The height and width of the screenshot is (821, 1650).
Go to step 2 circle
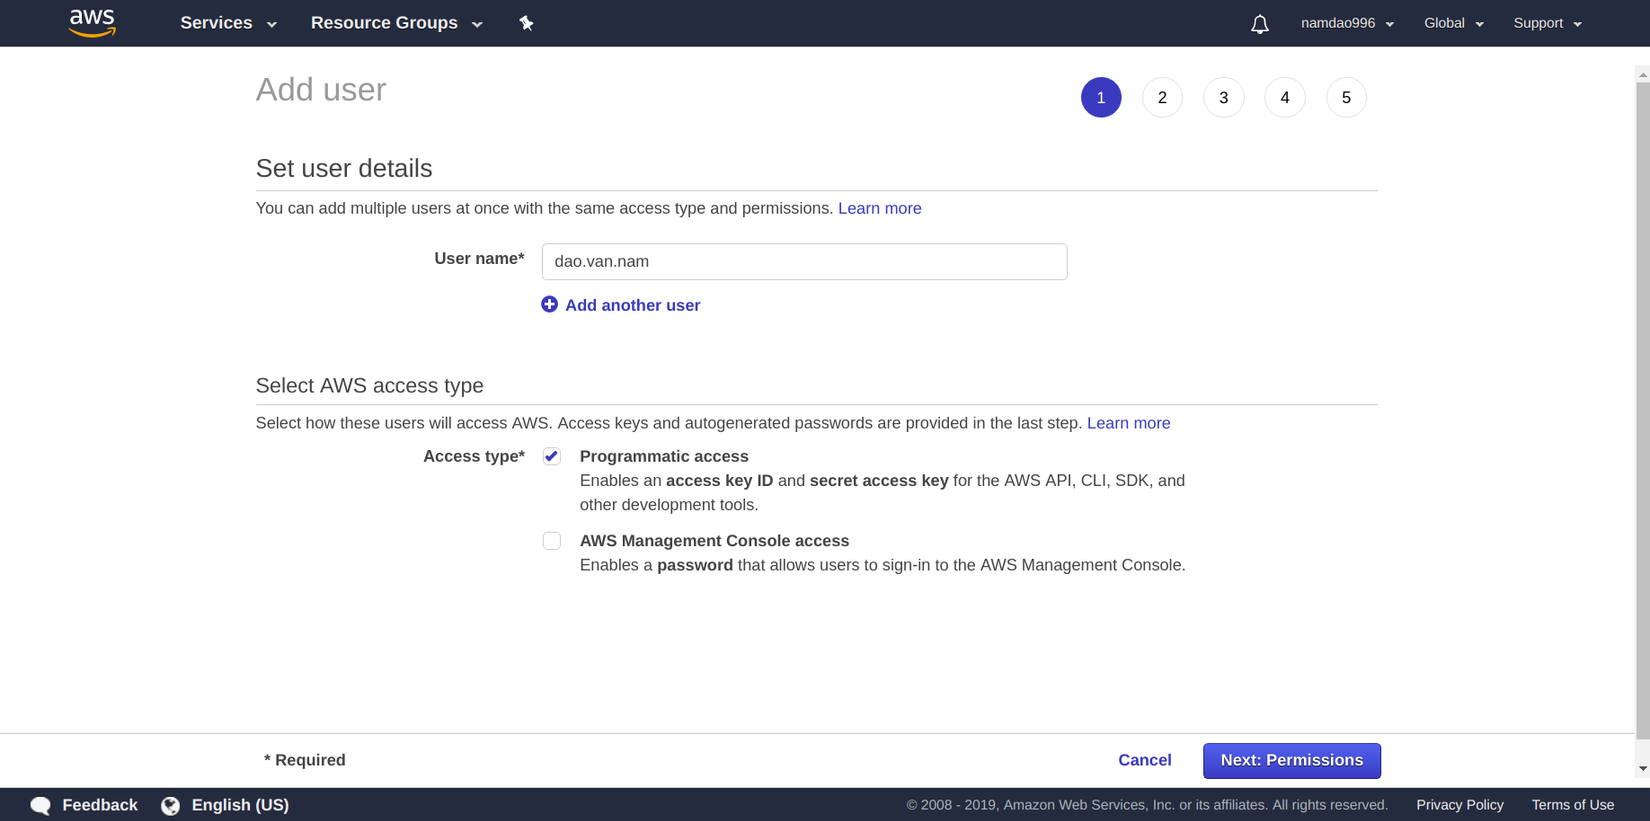1162,97
